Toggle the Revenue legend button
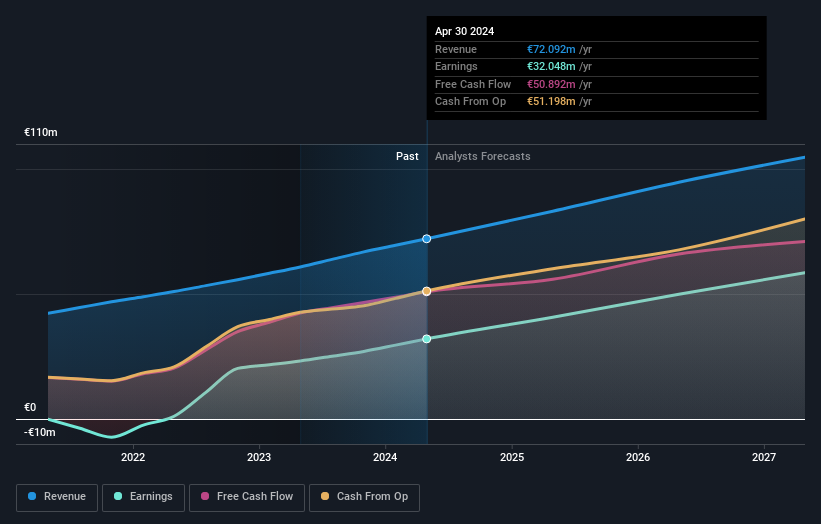This screenshot has width=821, height=524. pyautogui.click(x=57, y=497)
